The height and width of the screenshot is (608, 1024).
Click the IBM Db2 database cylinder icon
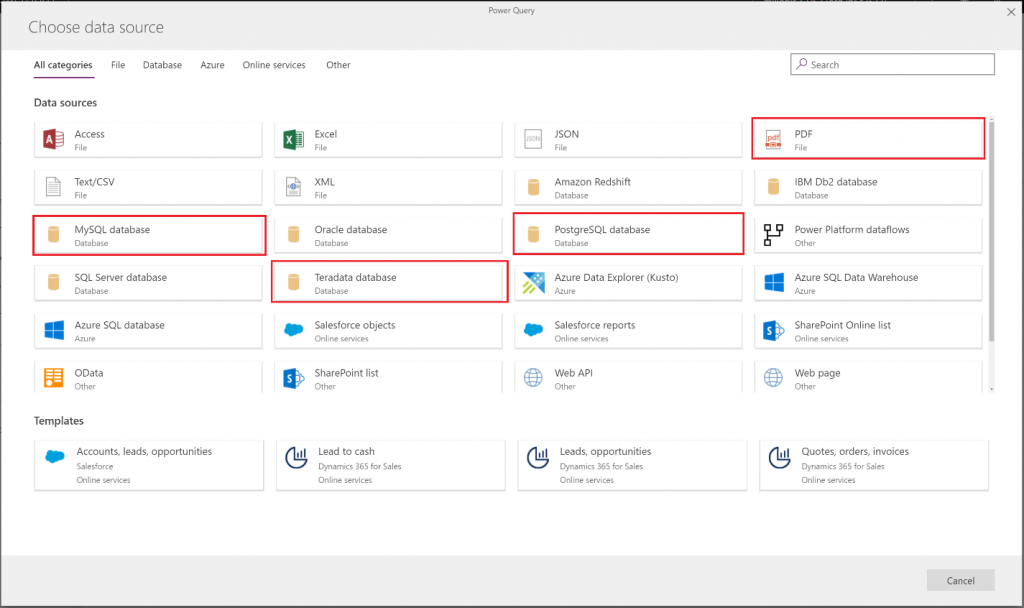[x=773, y=187]
